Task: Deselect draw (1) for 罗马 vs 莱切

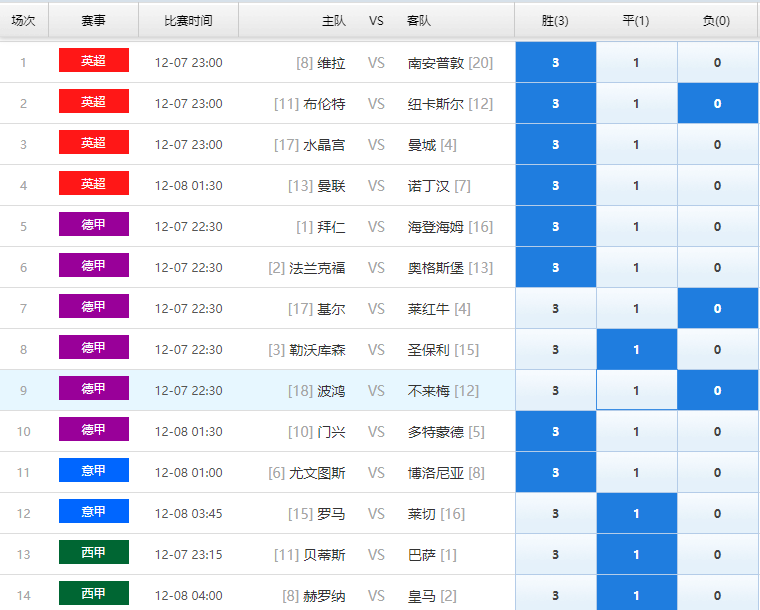Action: click(636, 514)
